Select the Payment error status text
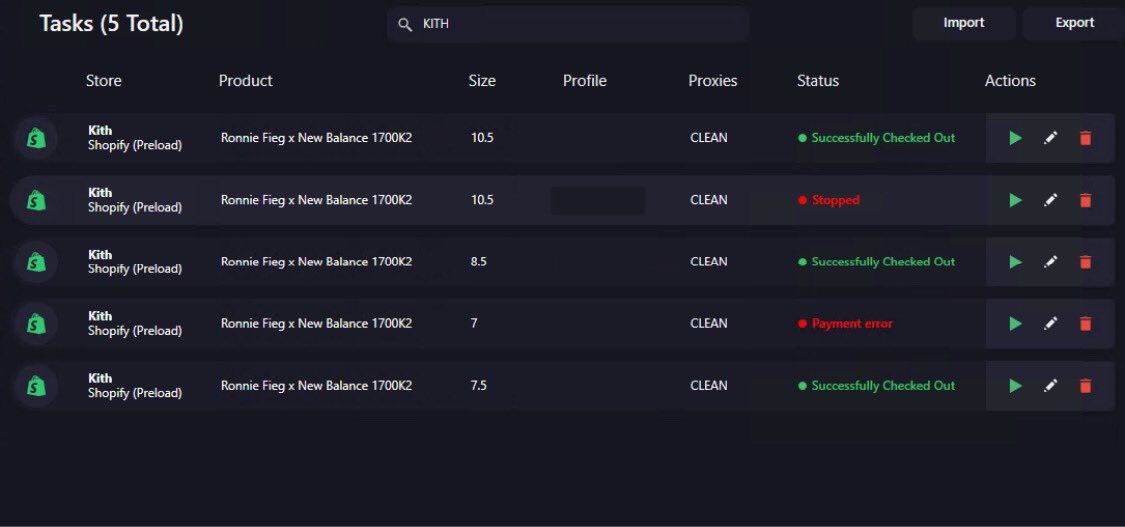1125x527 pixels. coord(852,324)
